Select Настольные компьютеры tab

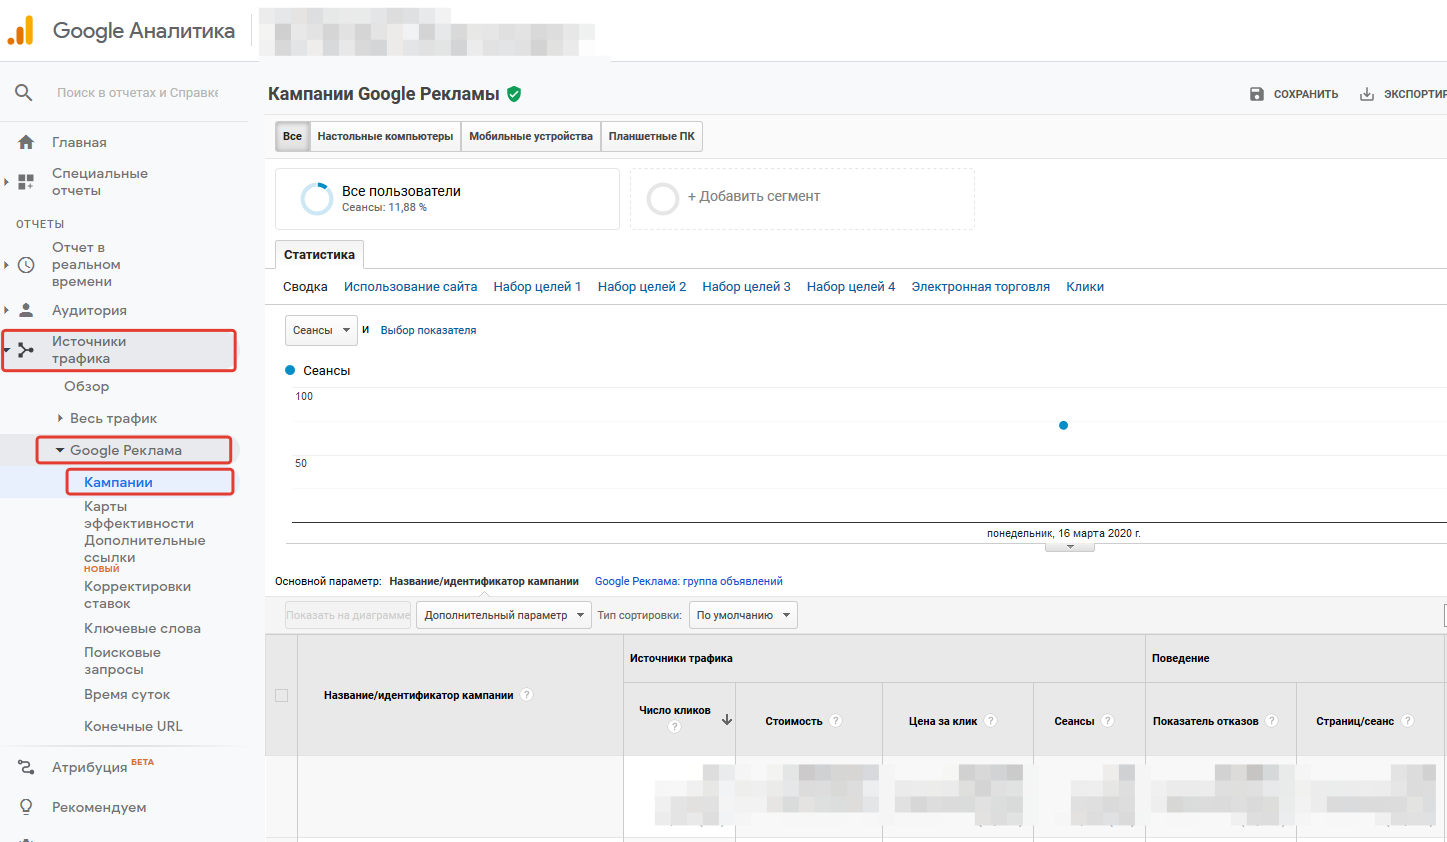[385, 137]
